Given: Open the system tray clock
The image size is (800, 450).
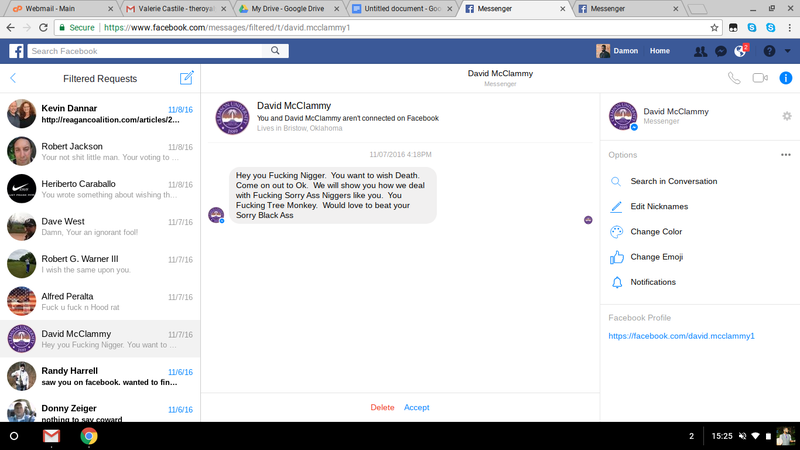Looking at the screenshot, I should coord(722,436).
